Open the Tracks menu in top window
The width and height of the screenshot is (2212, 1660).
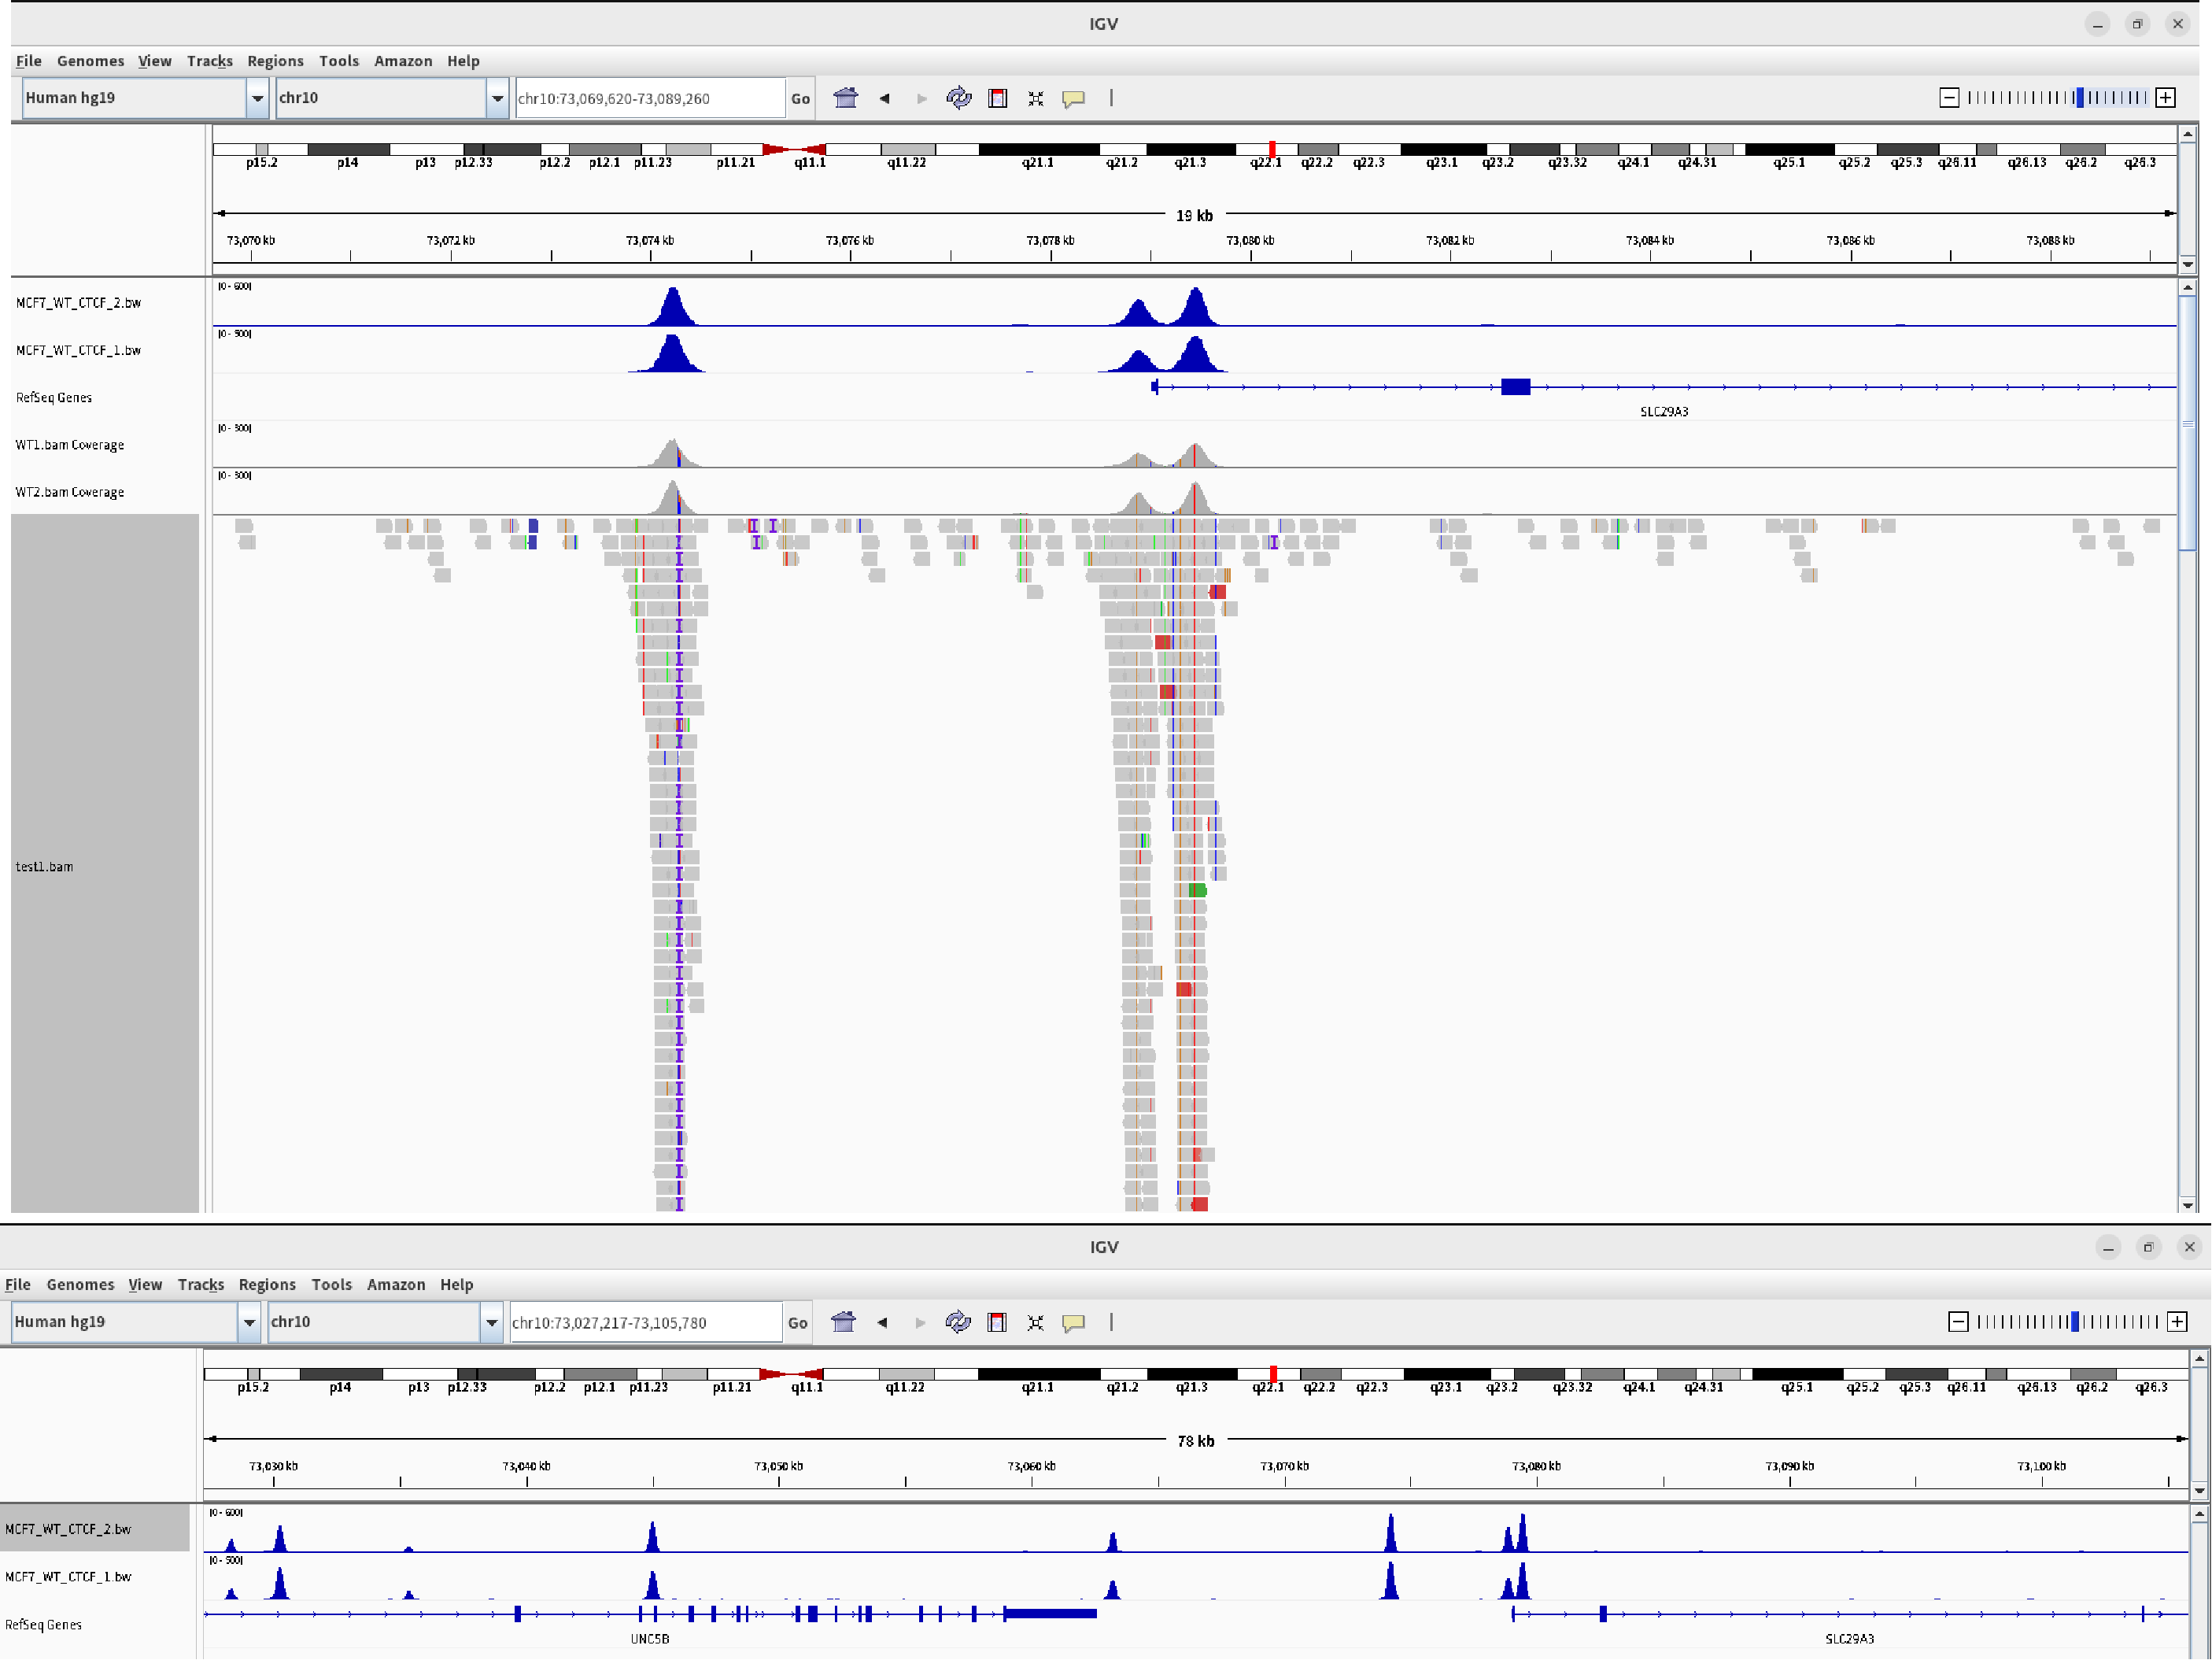[209, 61]
